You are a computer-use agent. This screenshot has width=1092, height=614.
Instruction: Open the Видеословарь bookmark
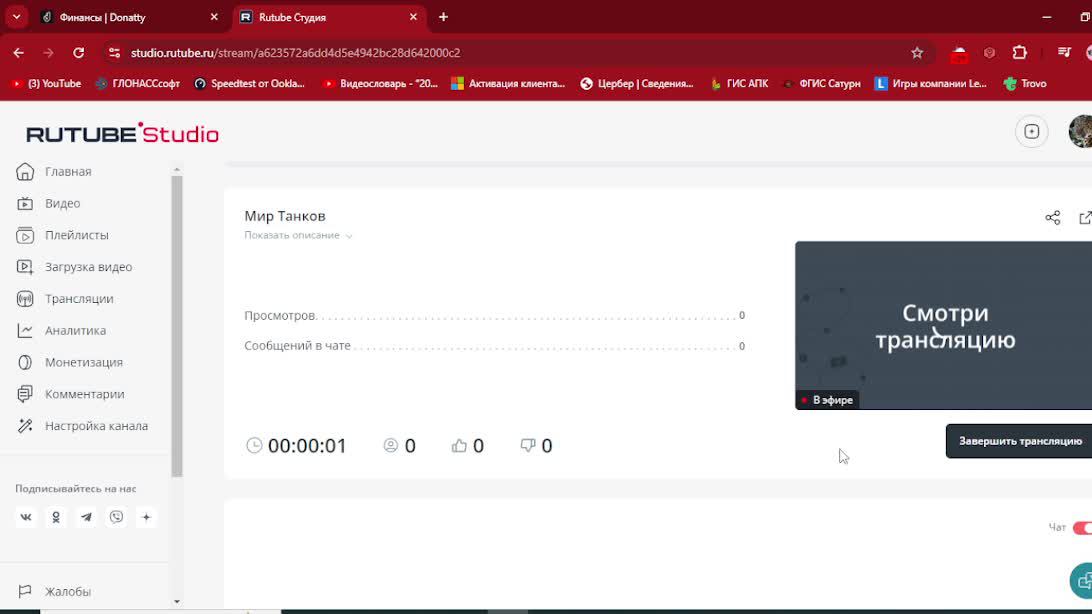click(x=380, y=84)
